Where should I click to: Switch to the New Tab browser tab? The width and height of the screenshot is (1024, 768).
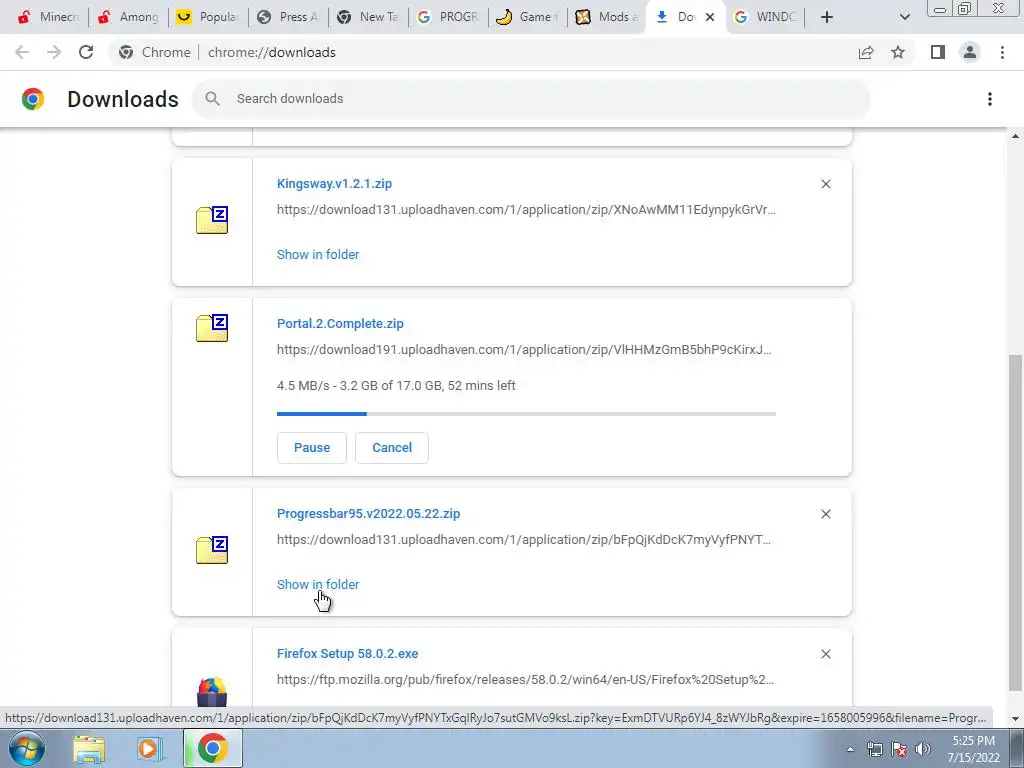tap(368, 17)
